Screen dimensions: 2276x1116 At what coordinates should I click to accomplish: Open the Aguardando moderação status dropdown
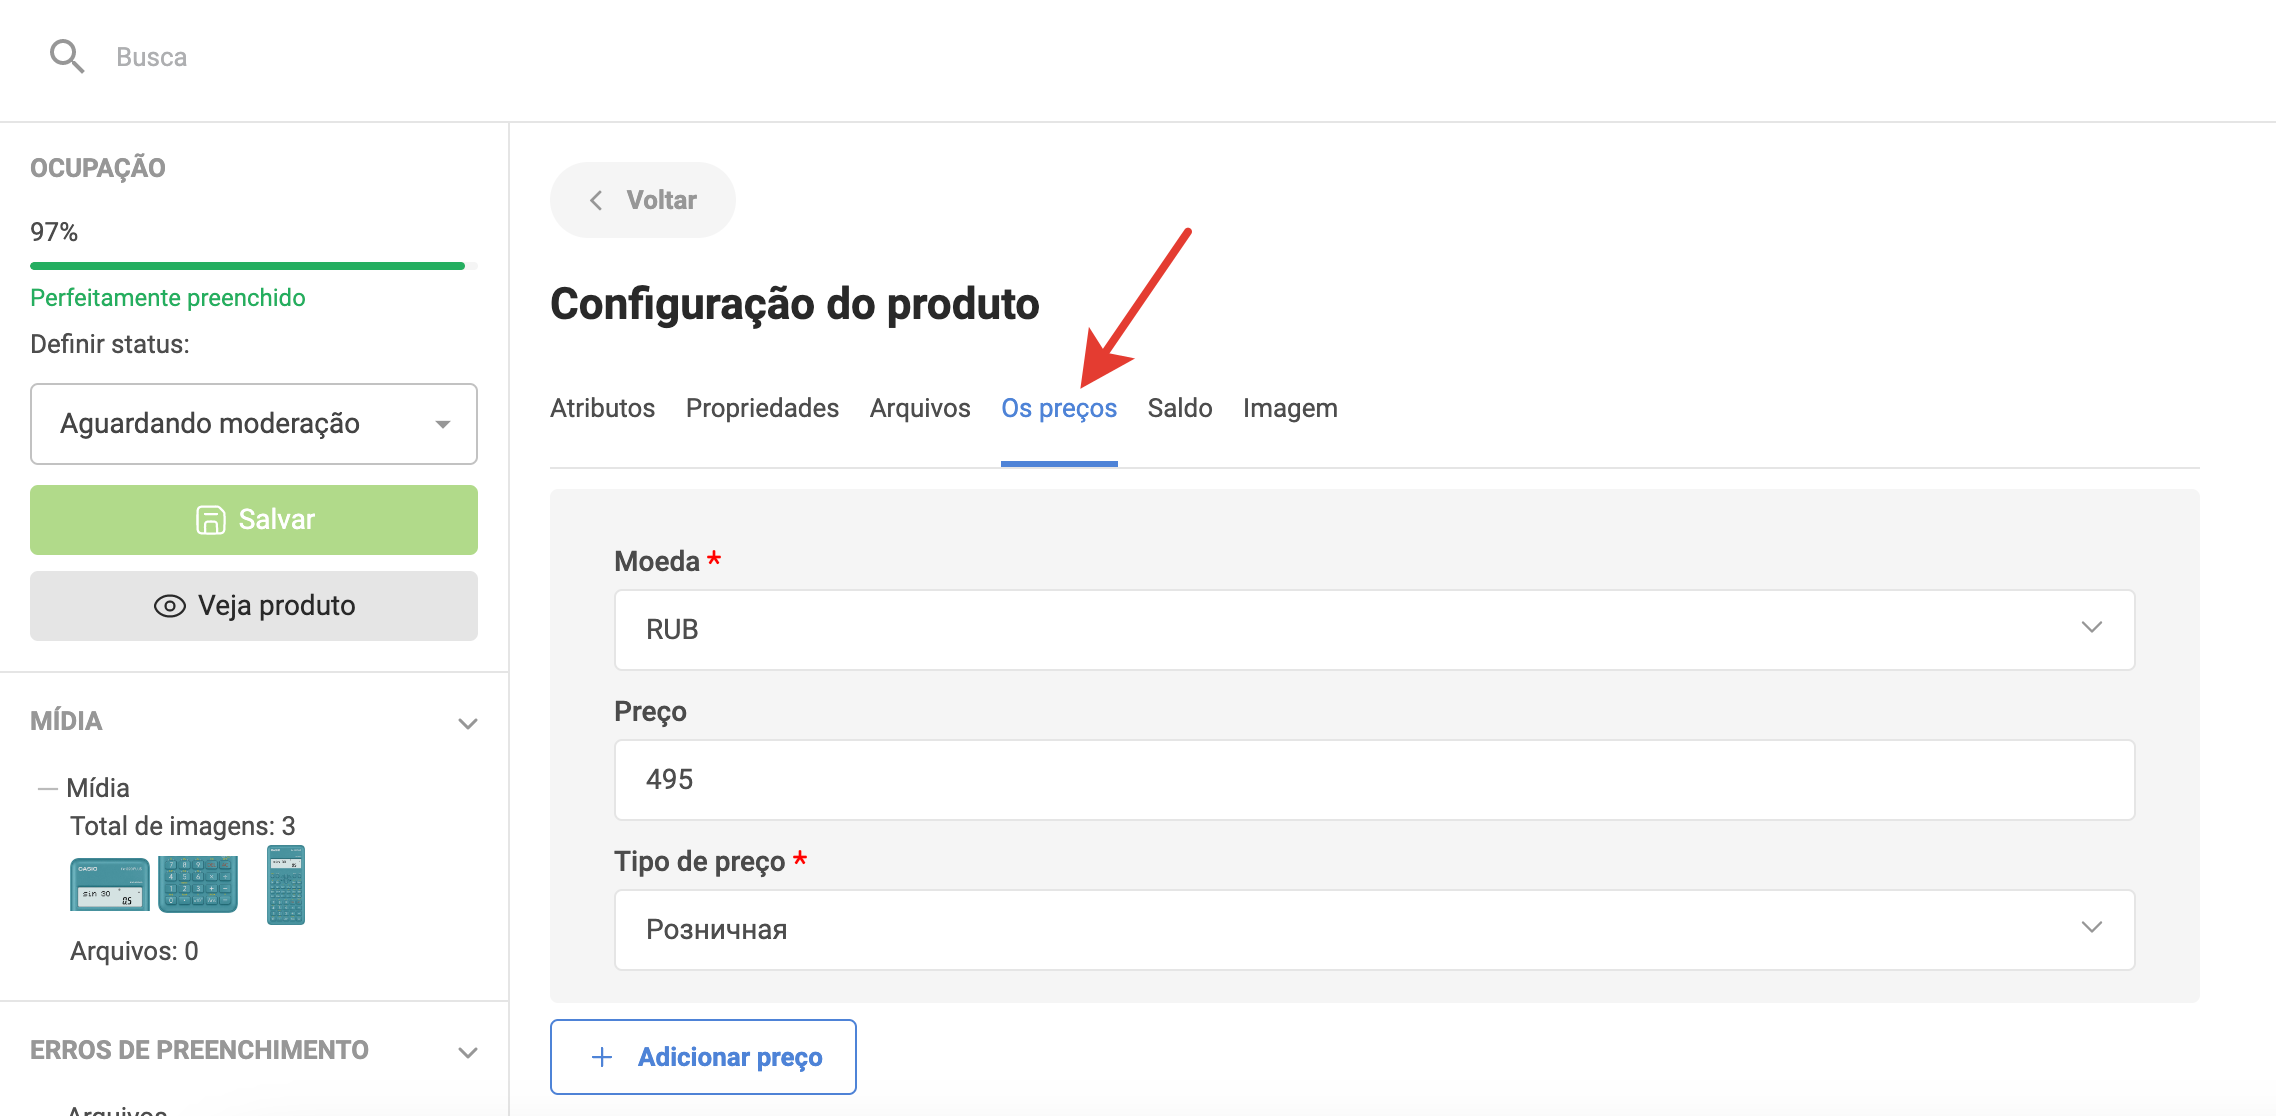coord(254,424)
